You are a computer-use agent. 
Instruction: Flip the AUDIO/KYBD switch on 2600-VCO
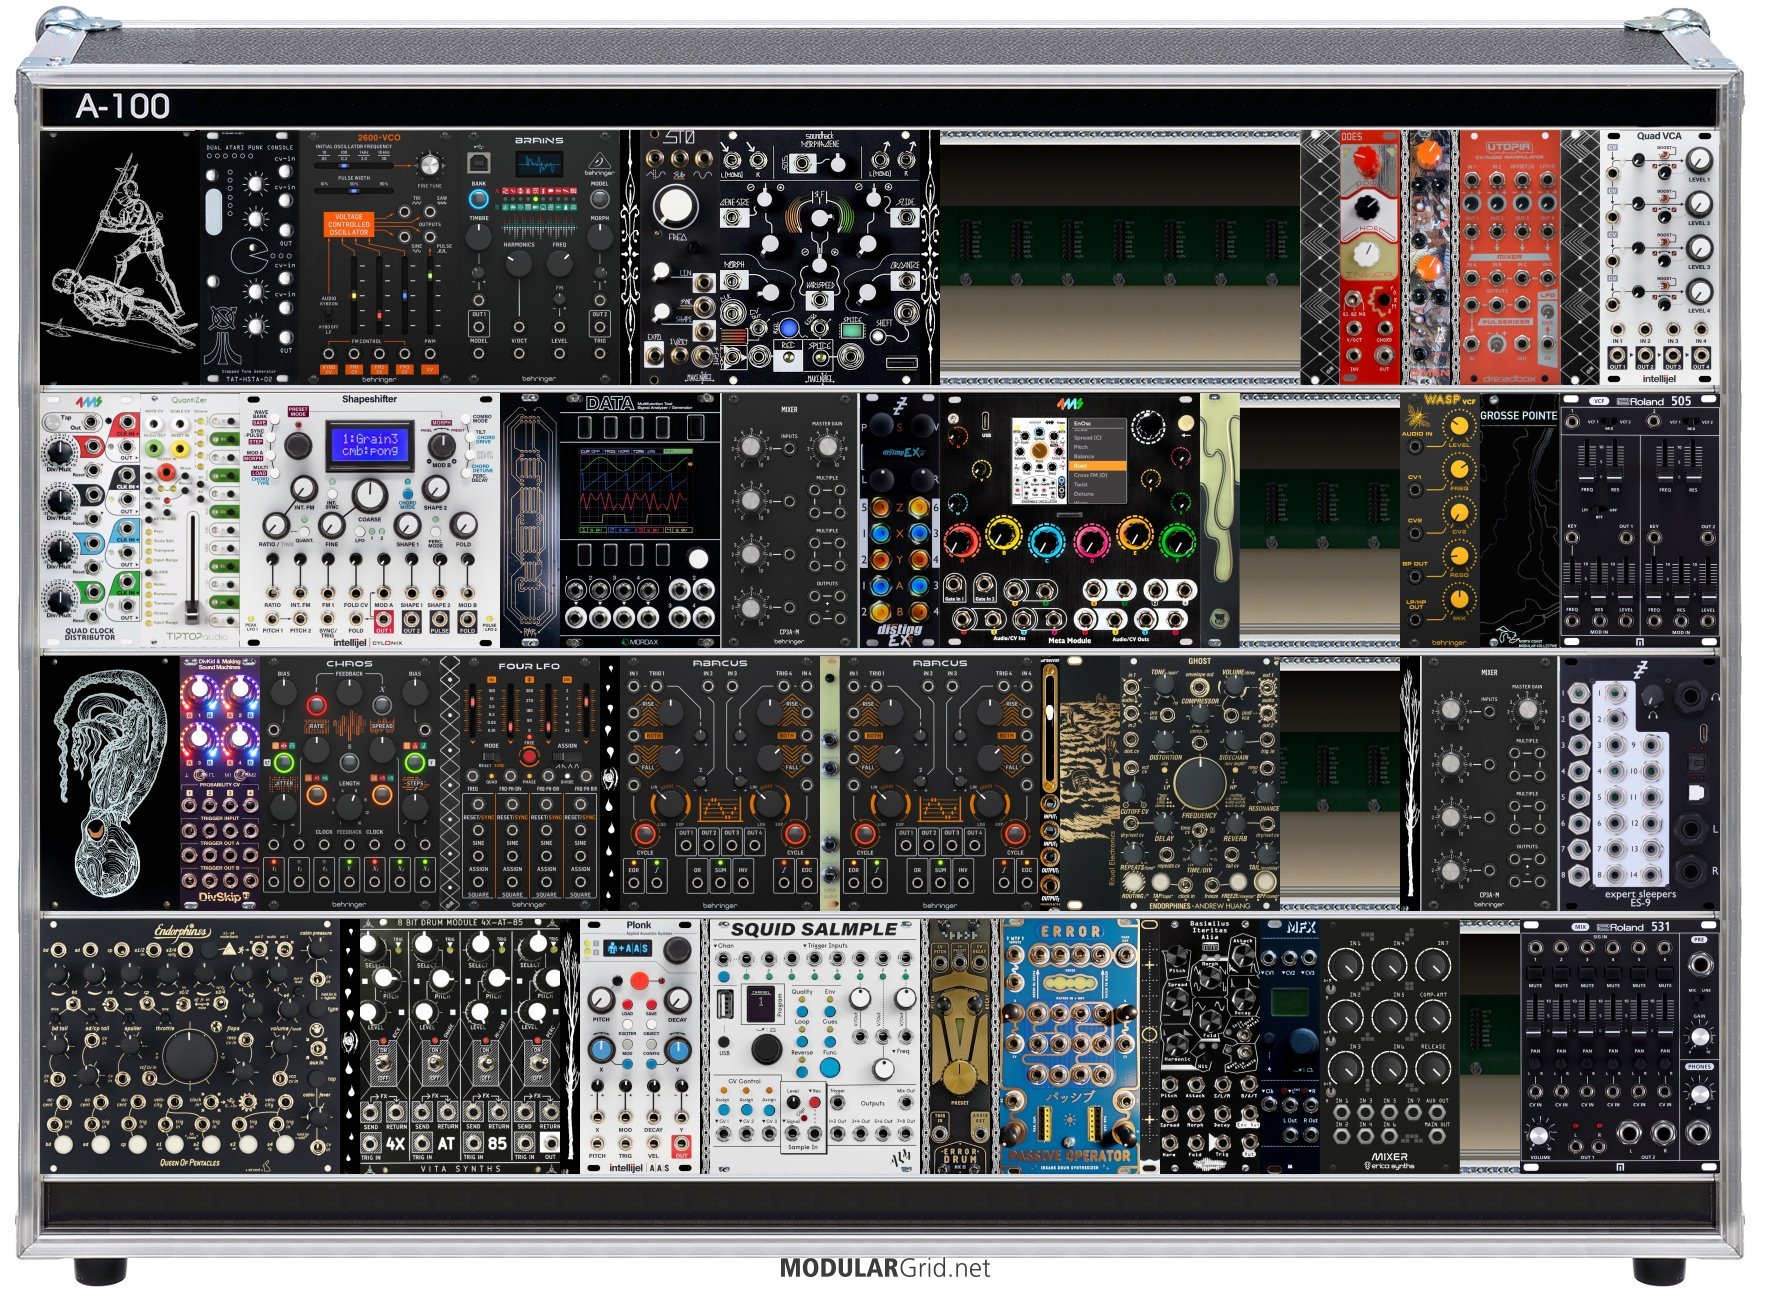point(329,314)
